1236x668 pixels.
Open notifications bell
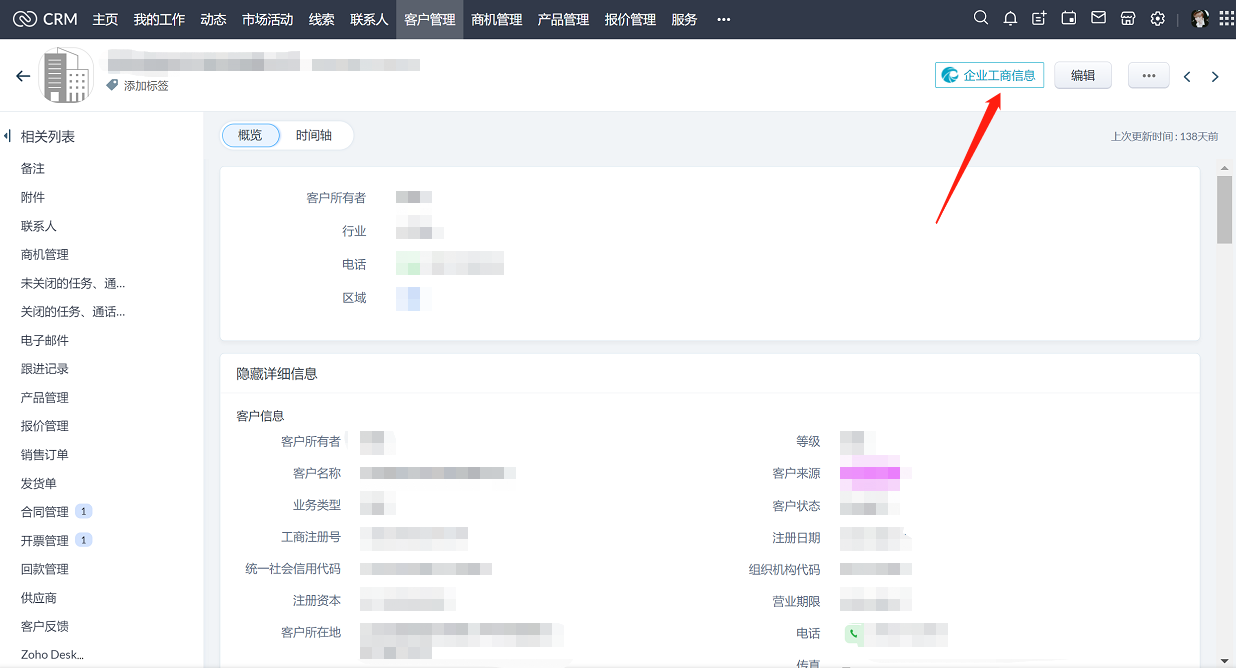pos(1010,19)
